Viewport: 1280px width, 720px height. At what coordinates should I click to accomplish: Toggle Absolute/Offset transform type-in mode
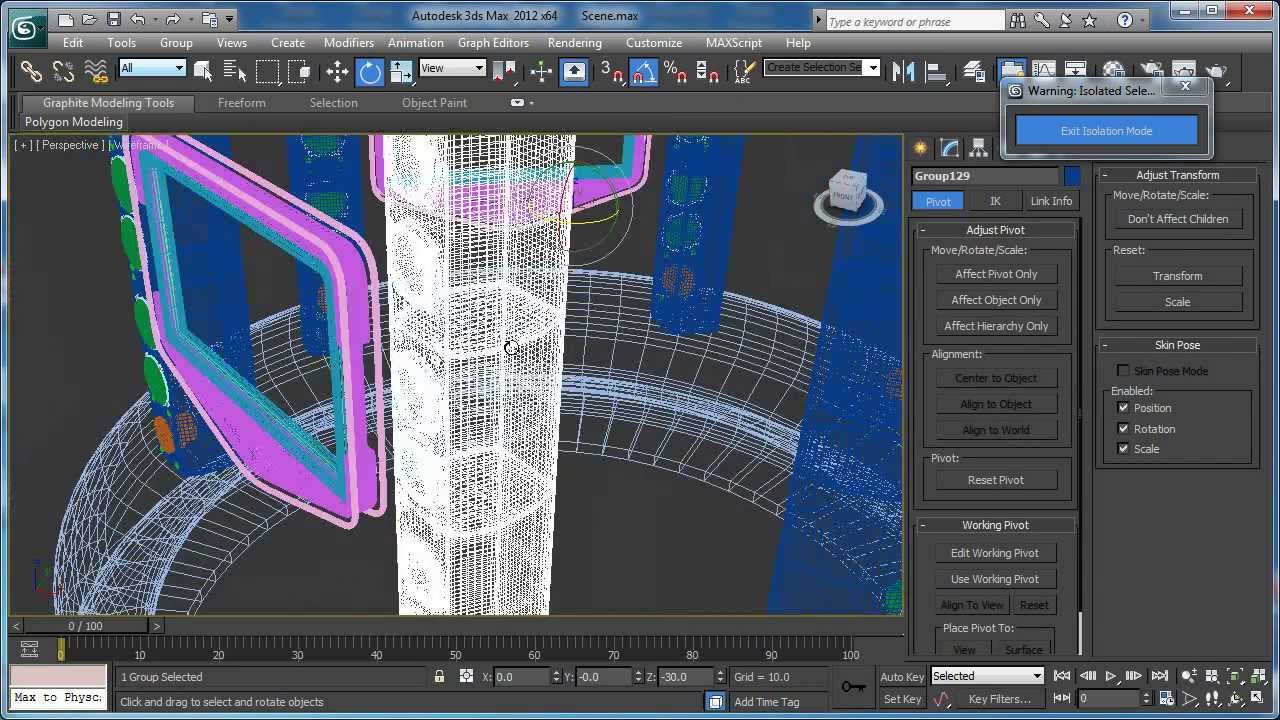[x=466, y=677]
